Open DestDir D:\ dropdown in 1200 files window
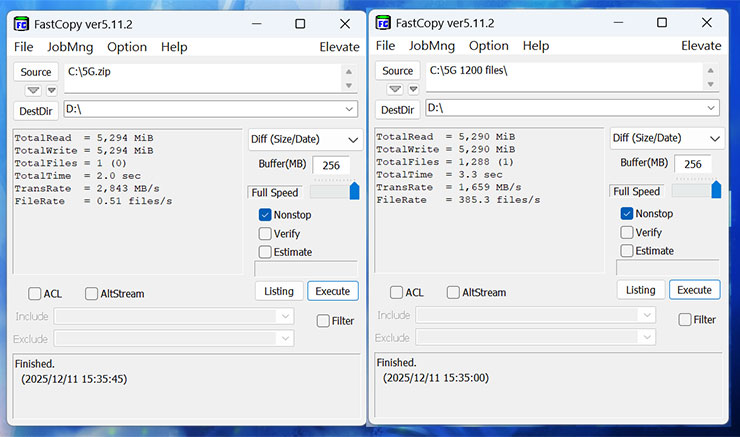The width and height of the screenshot is (740, 437). [x=710, y=108]
